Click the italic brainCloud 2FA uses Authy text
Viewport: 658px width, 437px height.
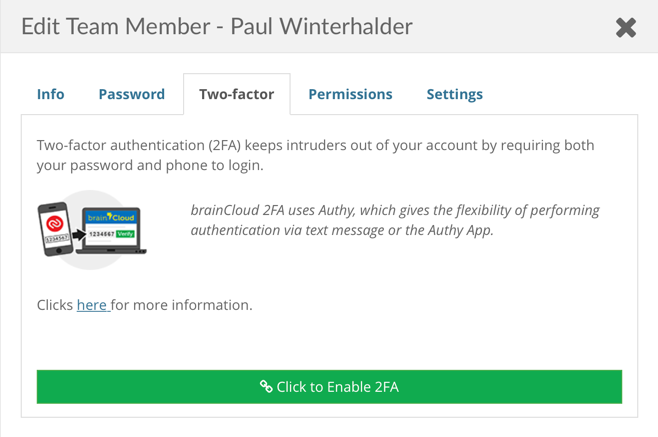click(x=395, y=220)
